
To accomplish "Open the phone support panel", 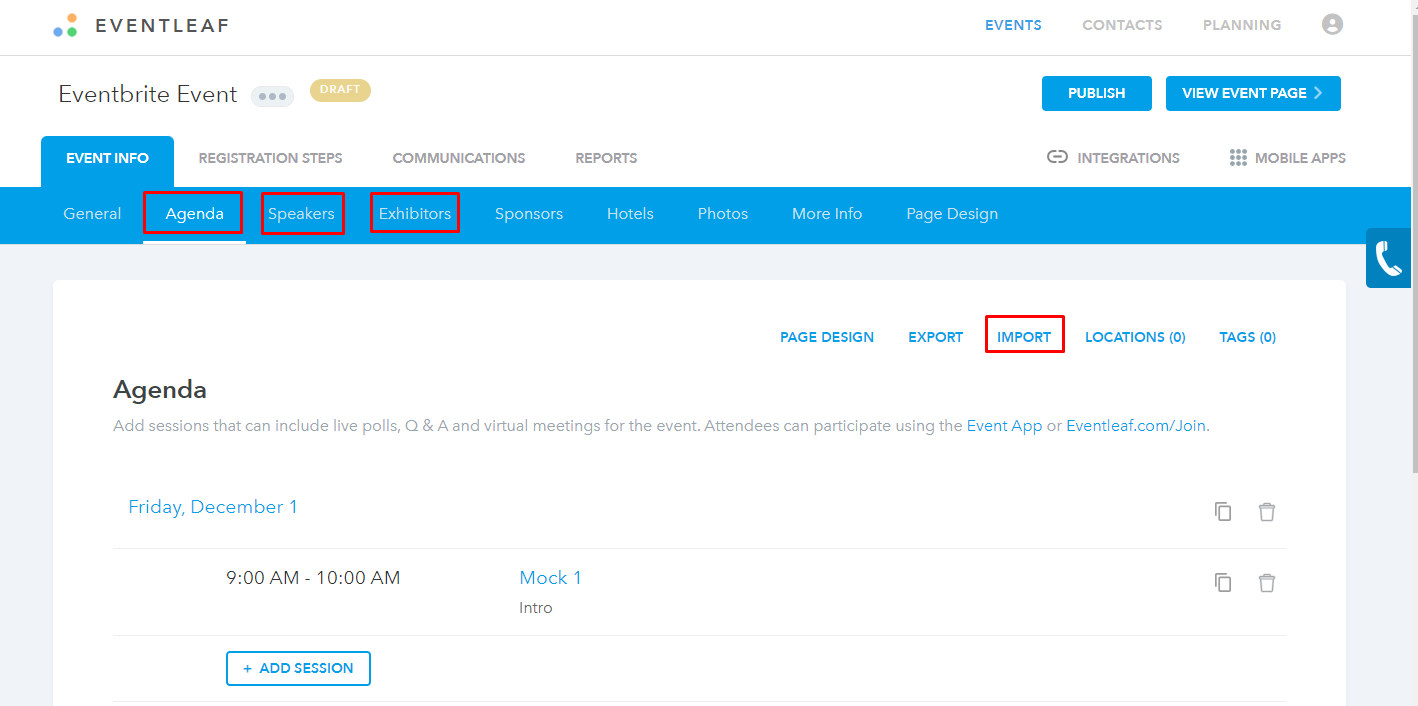I will (1388, 257).
